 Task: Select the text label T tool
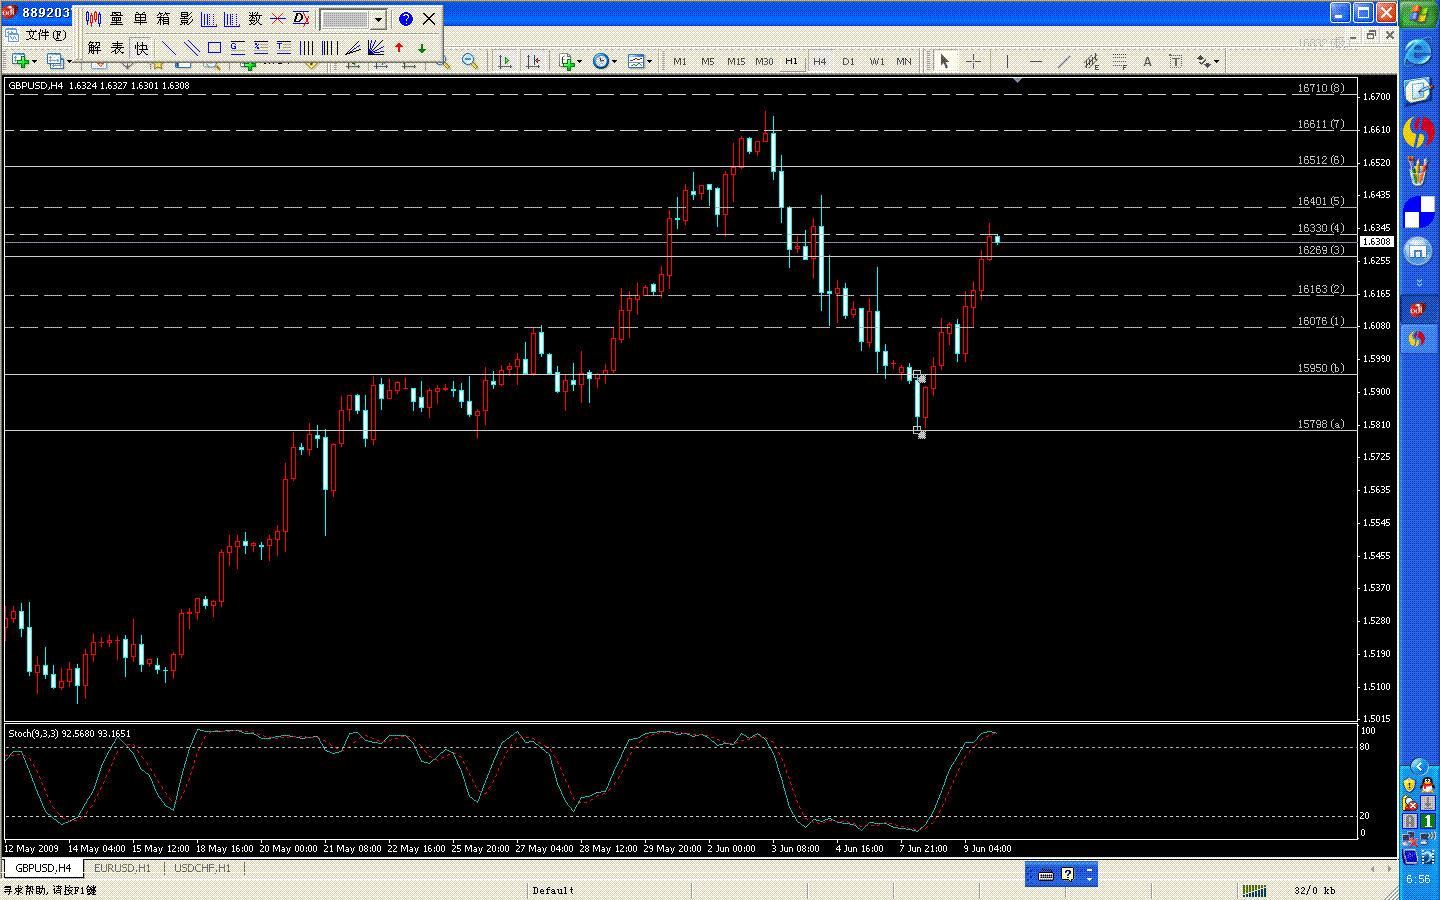pos(1175,61)
